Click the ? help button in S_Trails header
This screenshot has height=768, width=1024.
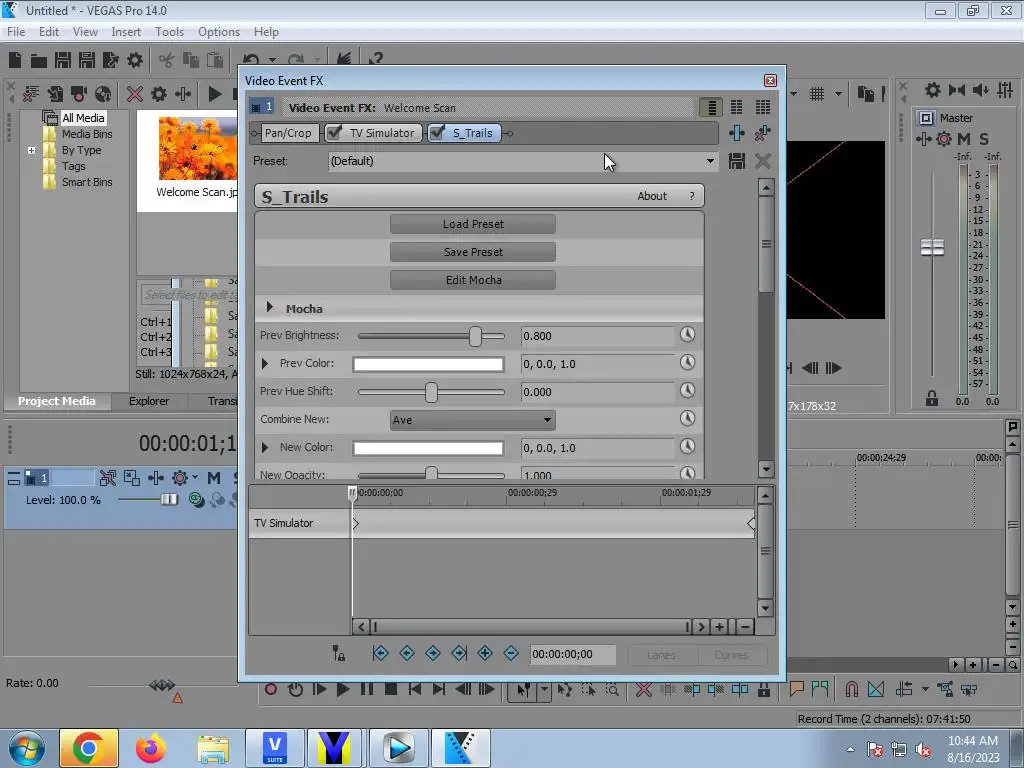(692, 196)
